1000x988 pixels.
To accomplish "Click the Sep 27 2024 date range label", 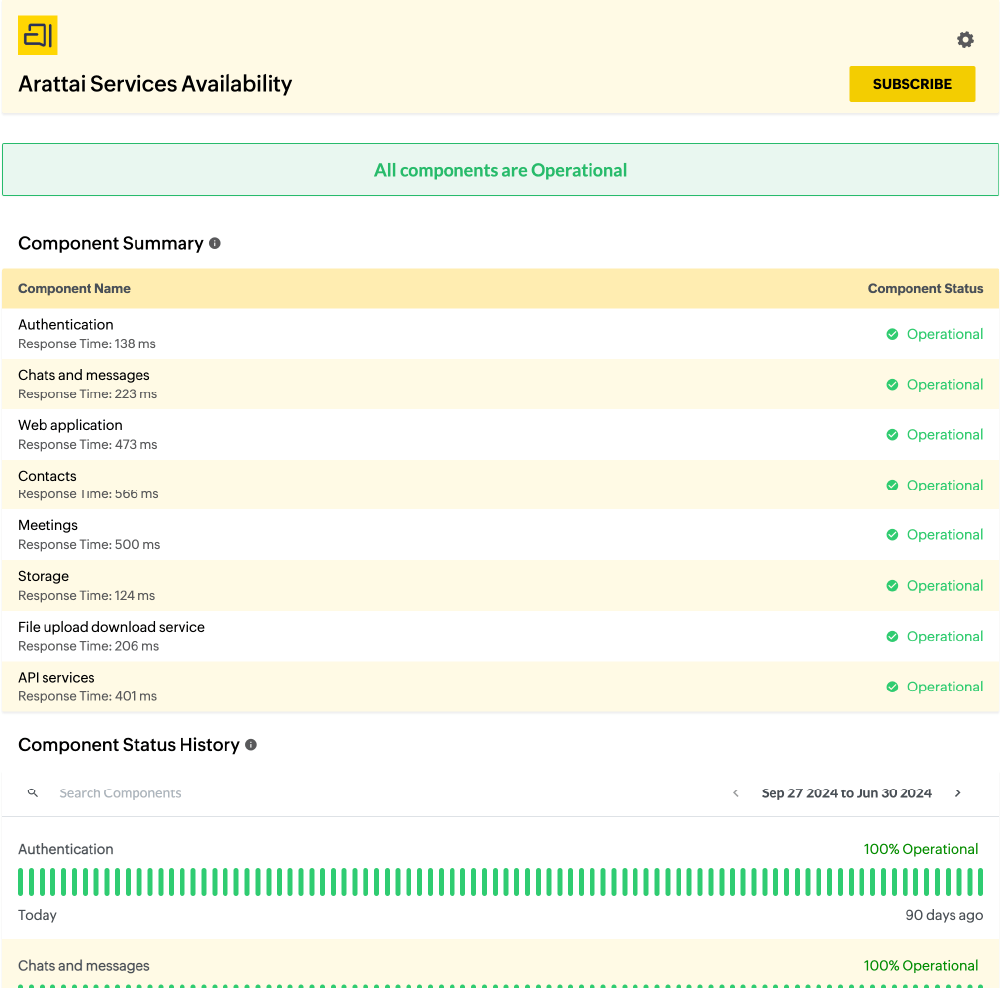I will 846,793.
